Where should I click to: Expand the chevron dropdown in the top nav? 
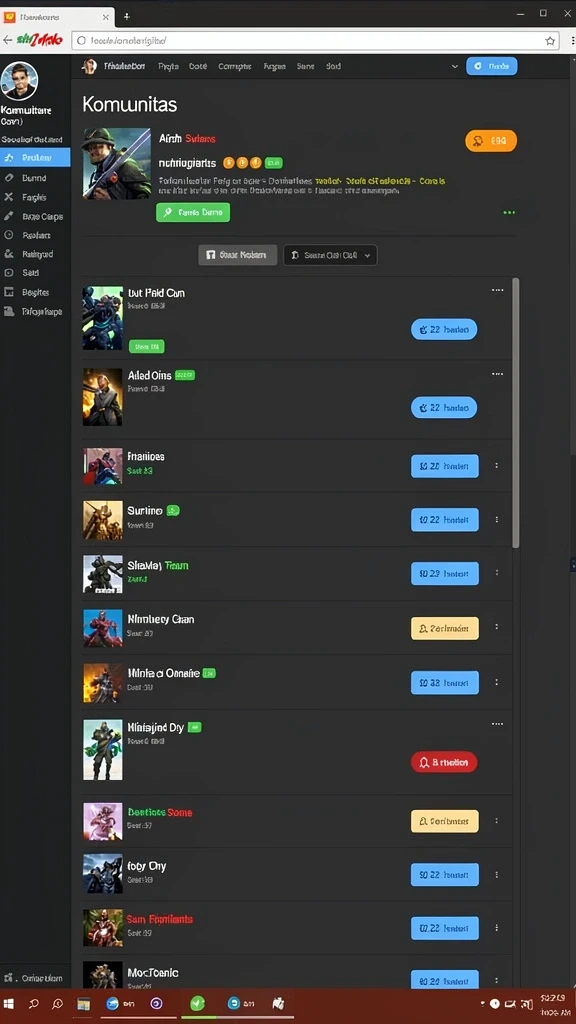(455, 67)
